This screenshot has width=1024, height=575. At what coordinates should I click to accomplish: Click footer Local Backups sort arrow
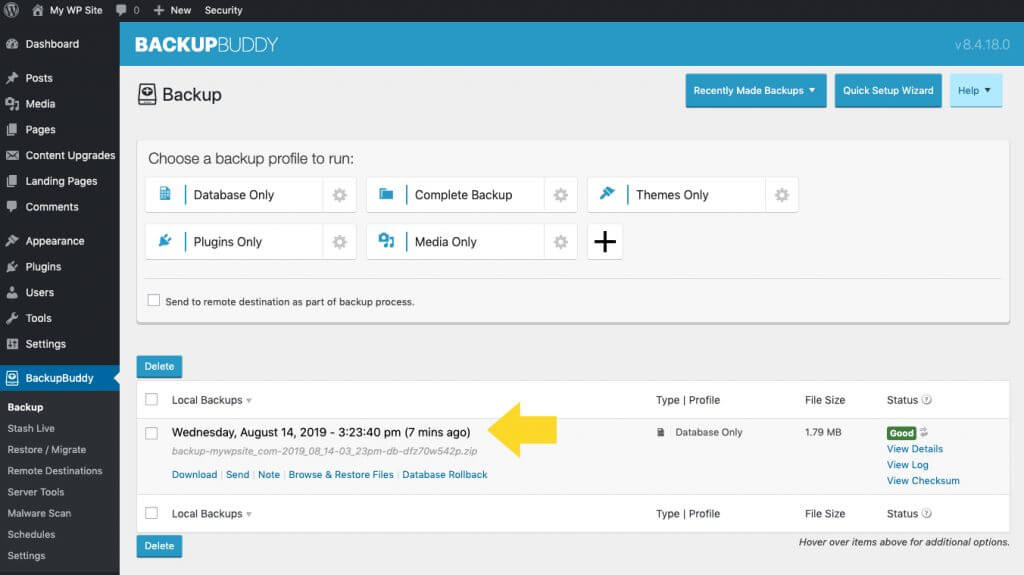[x=249, y=514]
